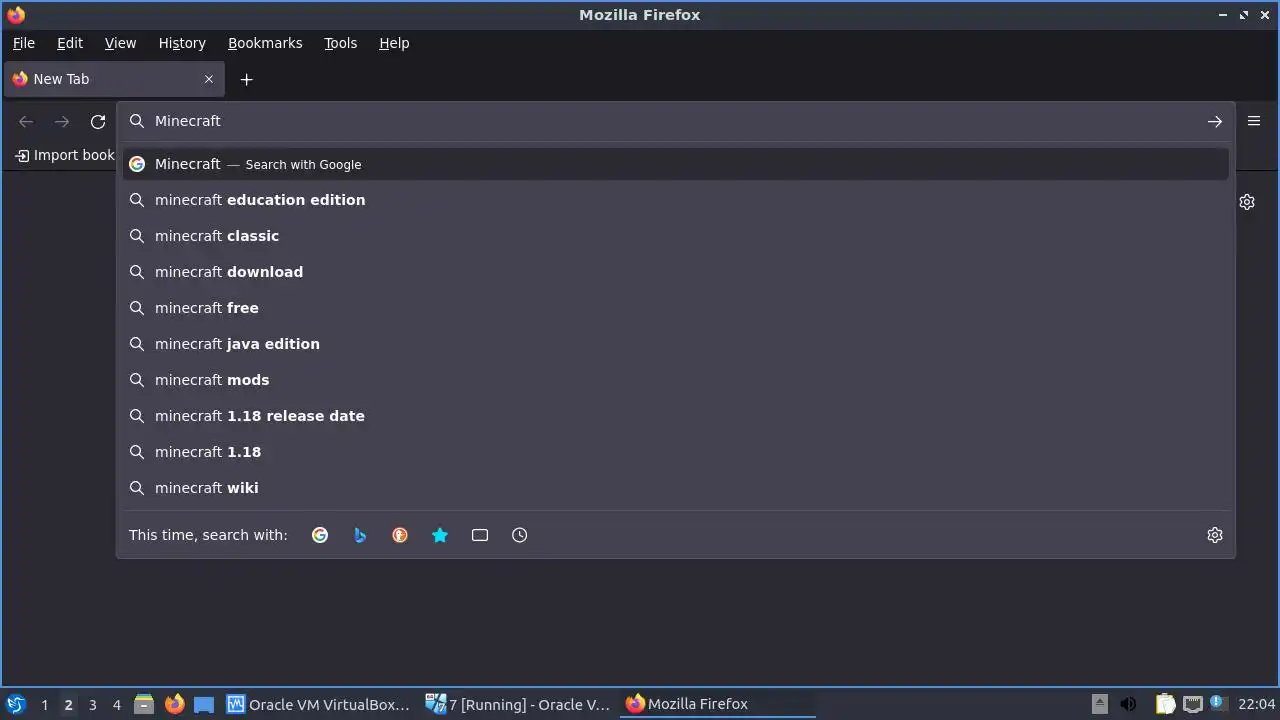
Task: Choose suggestion minecraft wiki
Action: click(x=676, y=488)
